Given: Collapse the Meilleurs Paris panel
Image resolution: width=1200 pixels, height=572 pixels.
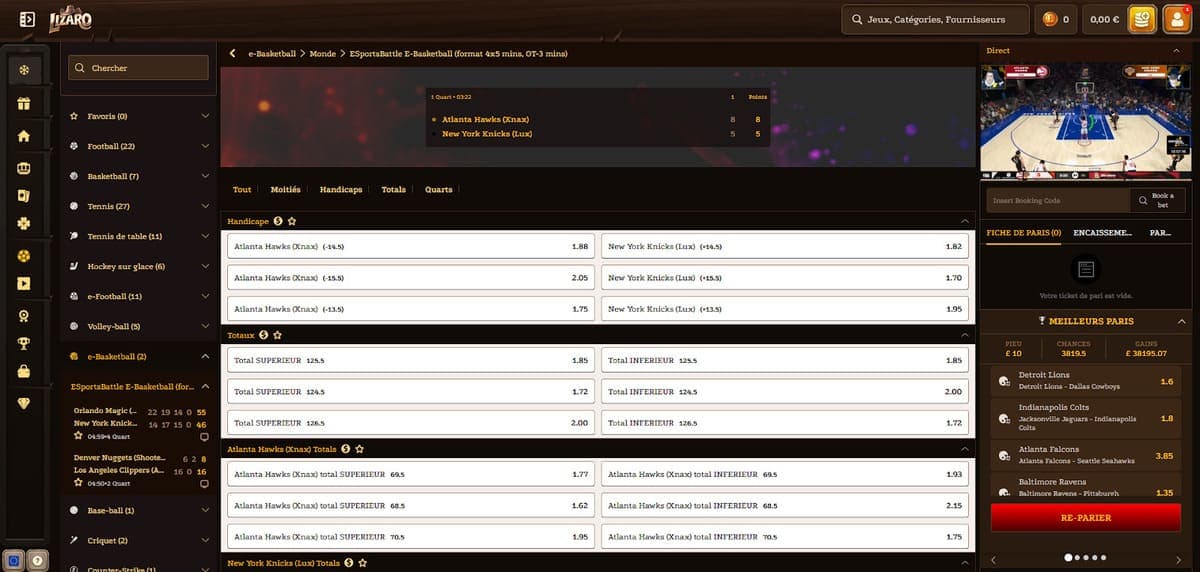Looking at the screenshot, I should pyautogui.click(x=1182, y=321).
